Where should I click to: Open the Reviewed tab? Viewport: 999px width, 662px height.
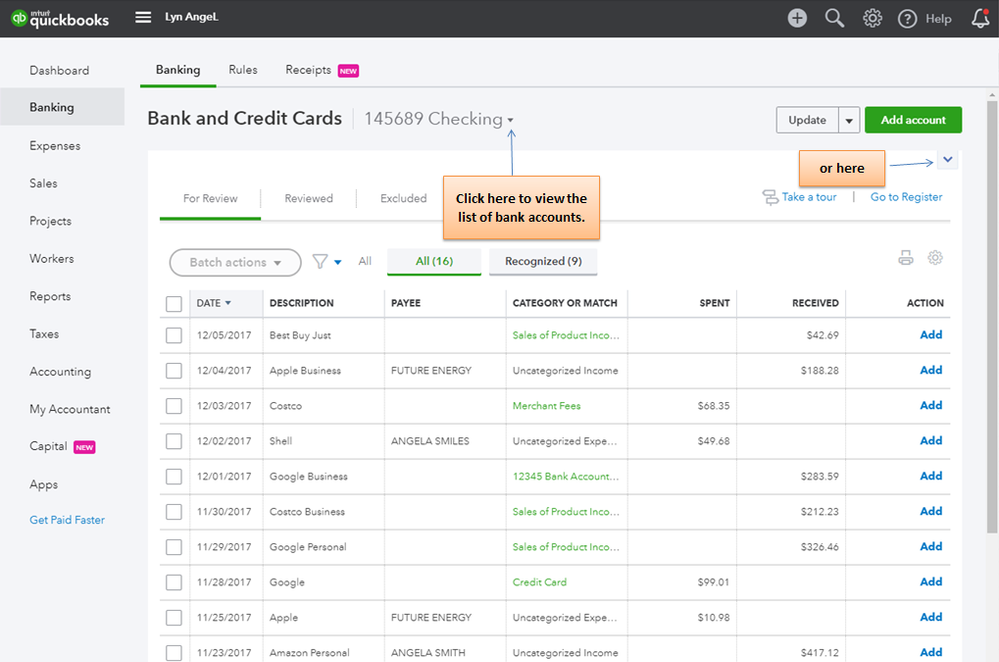coord(308,198)
